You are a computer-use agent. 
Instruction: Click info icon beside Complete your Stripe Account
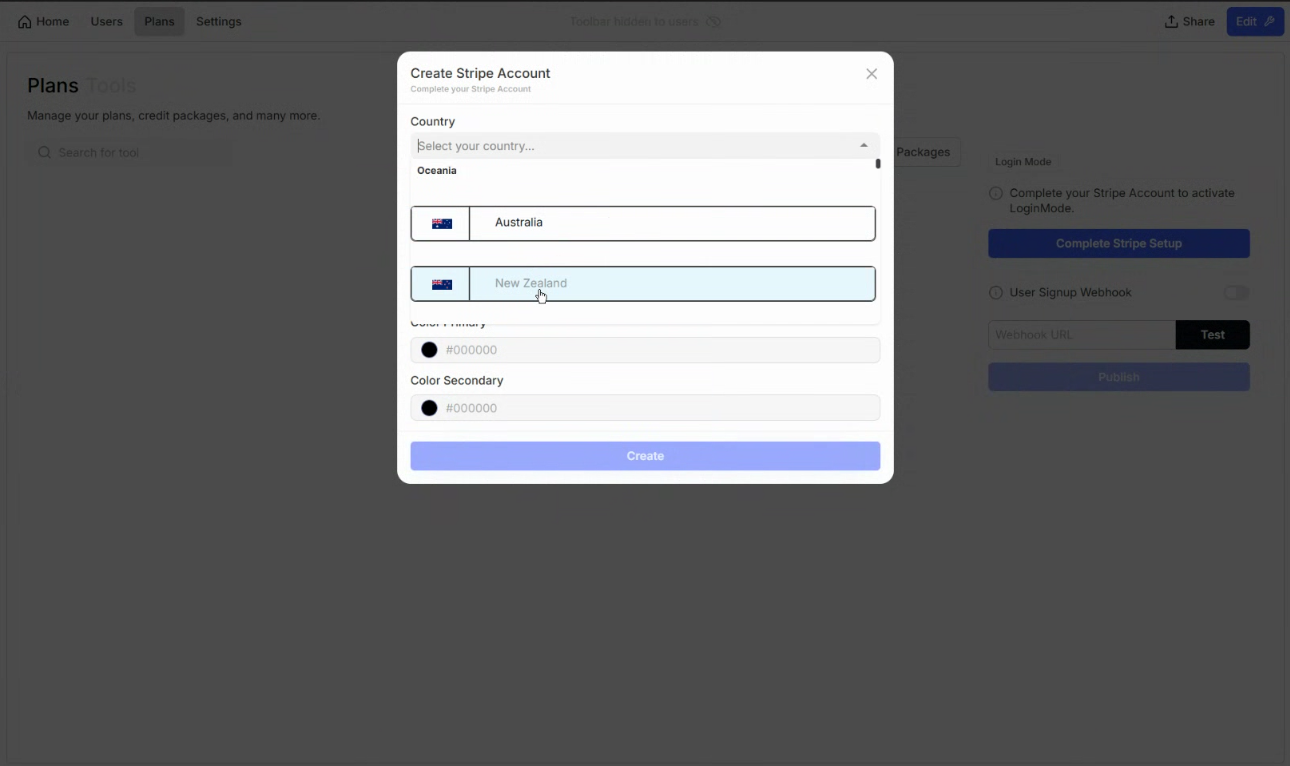996,193
